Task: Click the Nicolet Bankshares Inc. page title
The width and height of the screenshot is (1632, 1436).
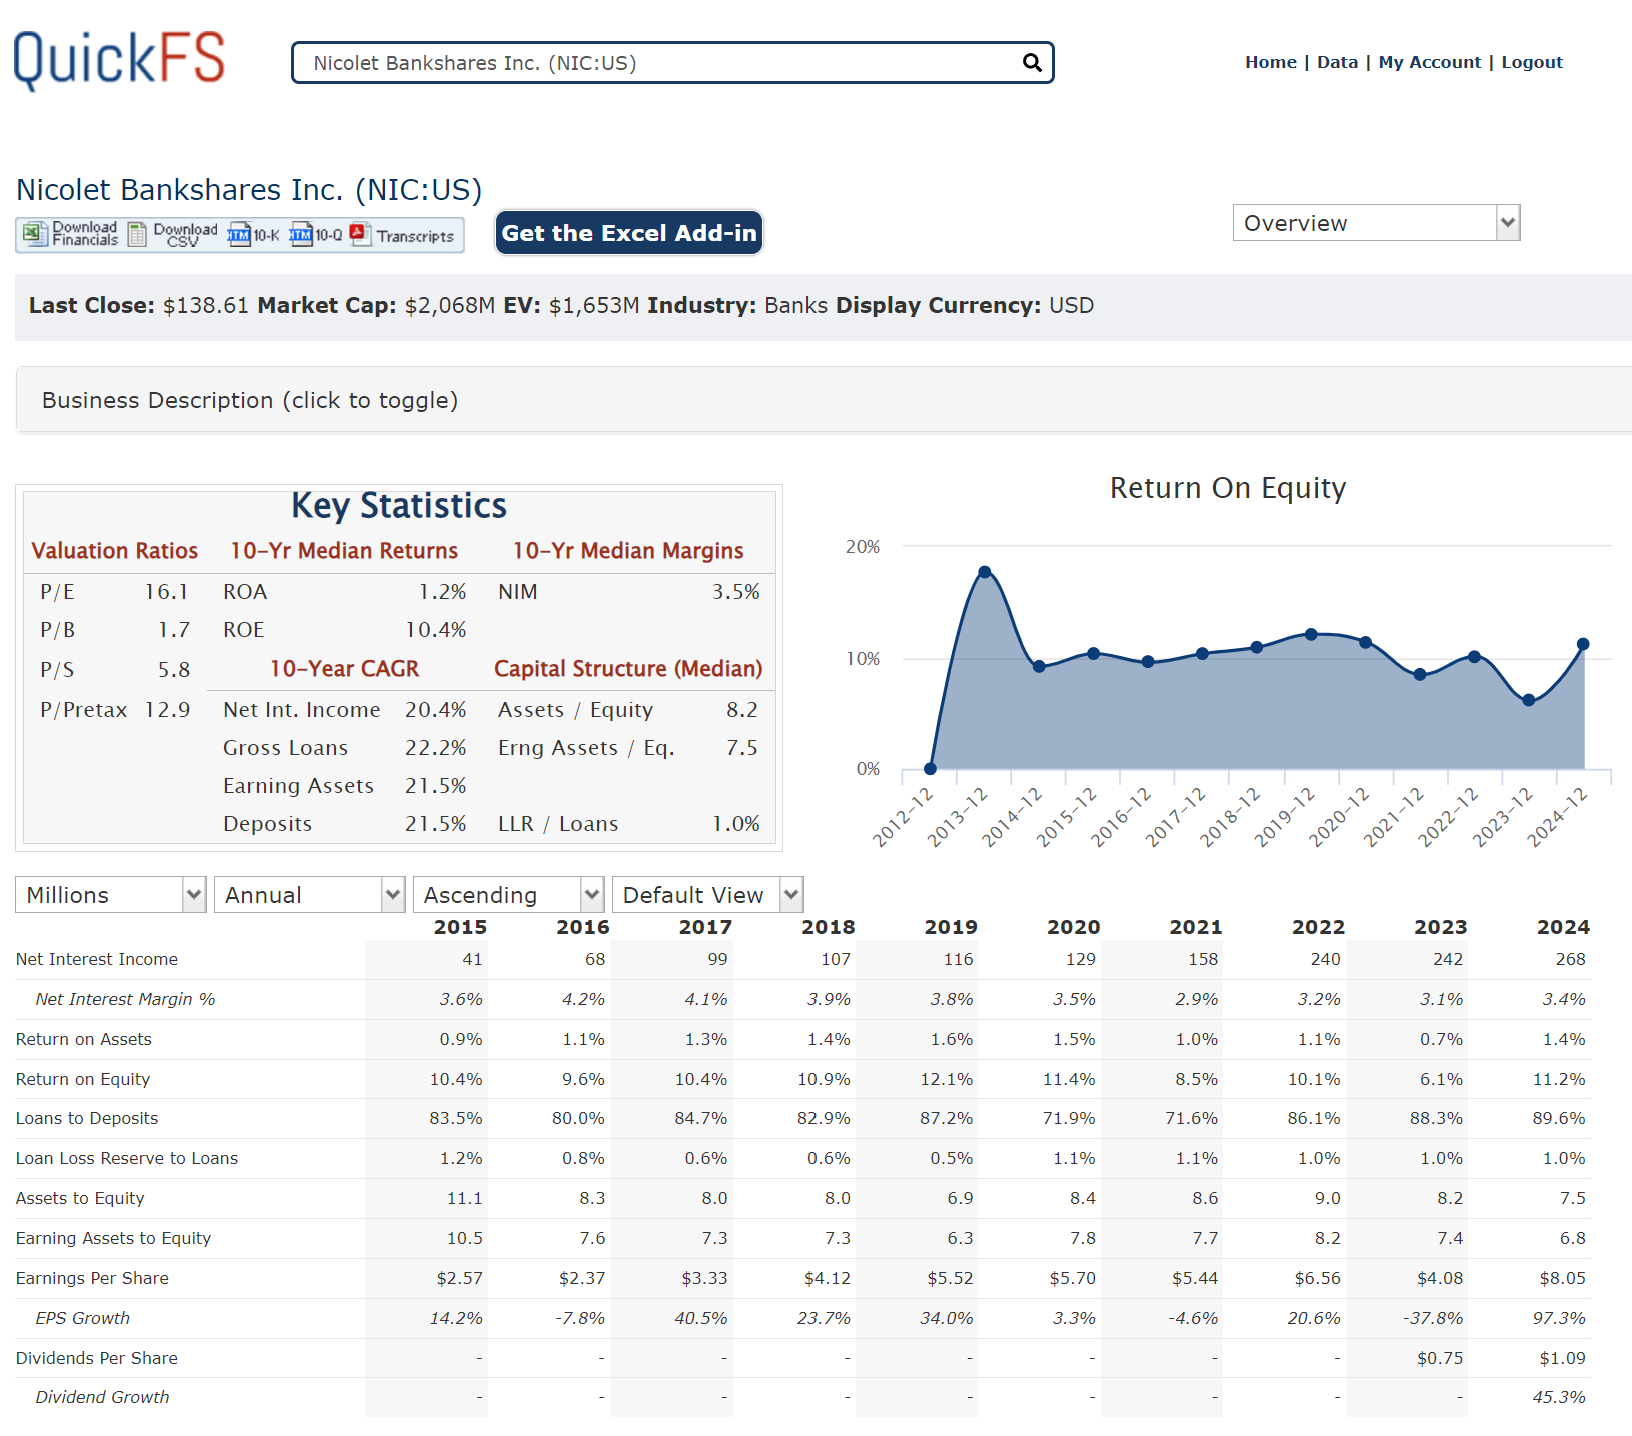Action: [x=249, y=190]
